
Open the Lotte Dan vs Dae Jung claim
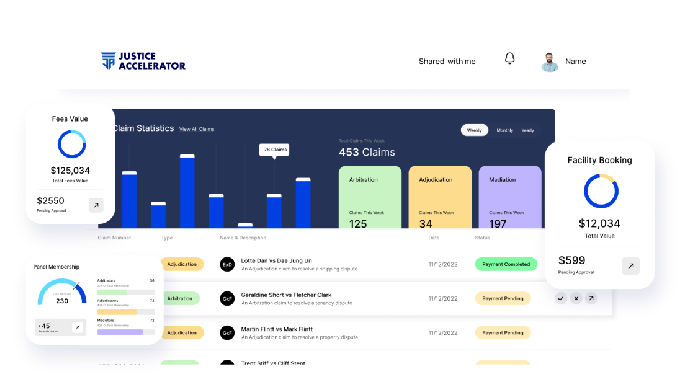tap(276, 261)
